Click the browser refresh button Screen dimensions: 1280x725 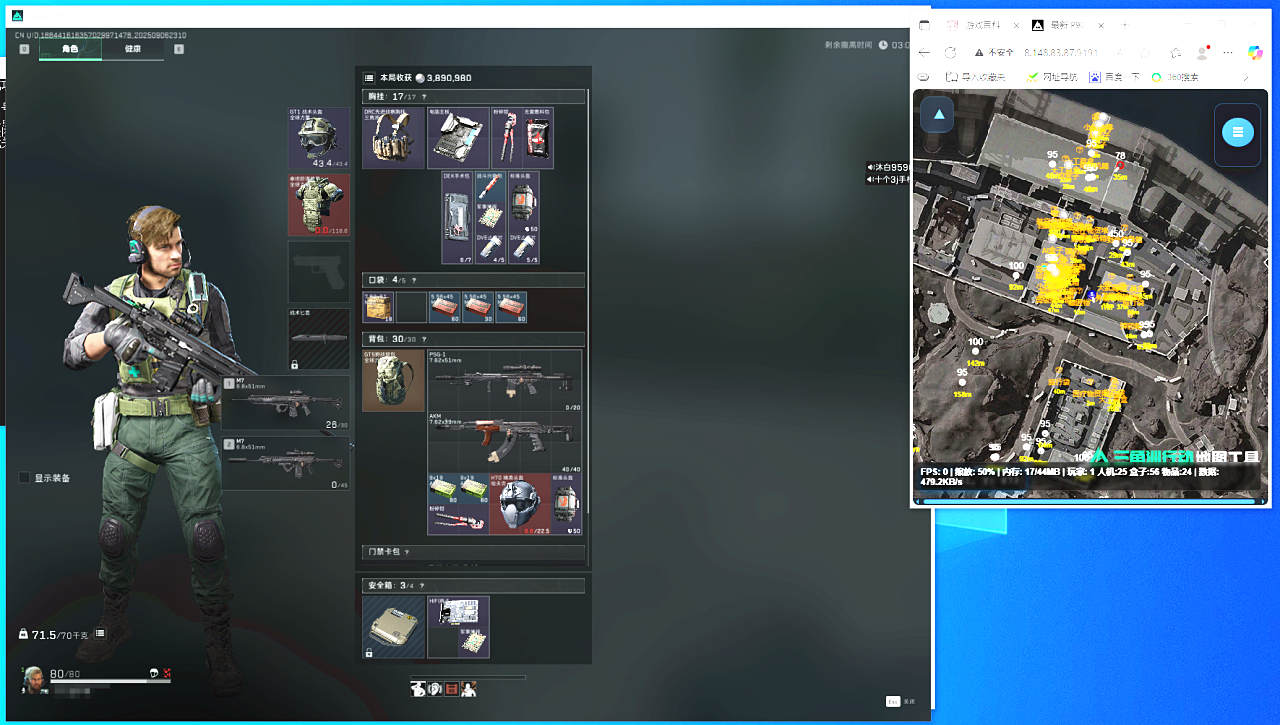point(951,52)
